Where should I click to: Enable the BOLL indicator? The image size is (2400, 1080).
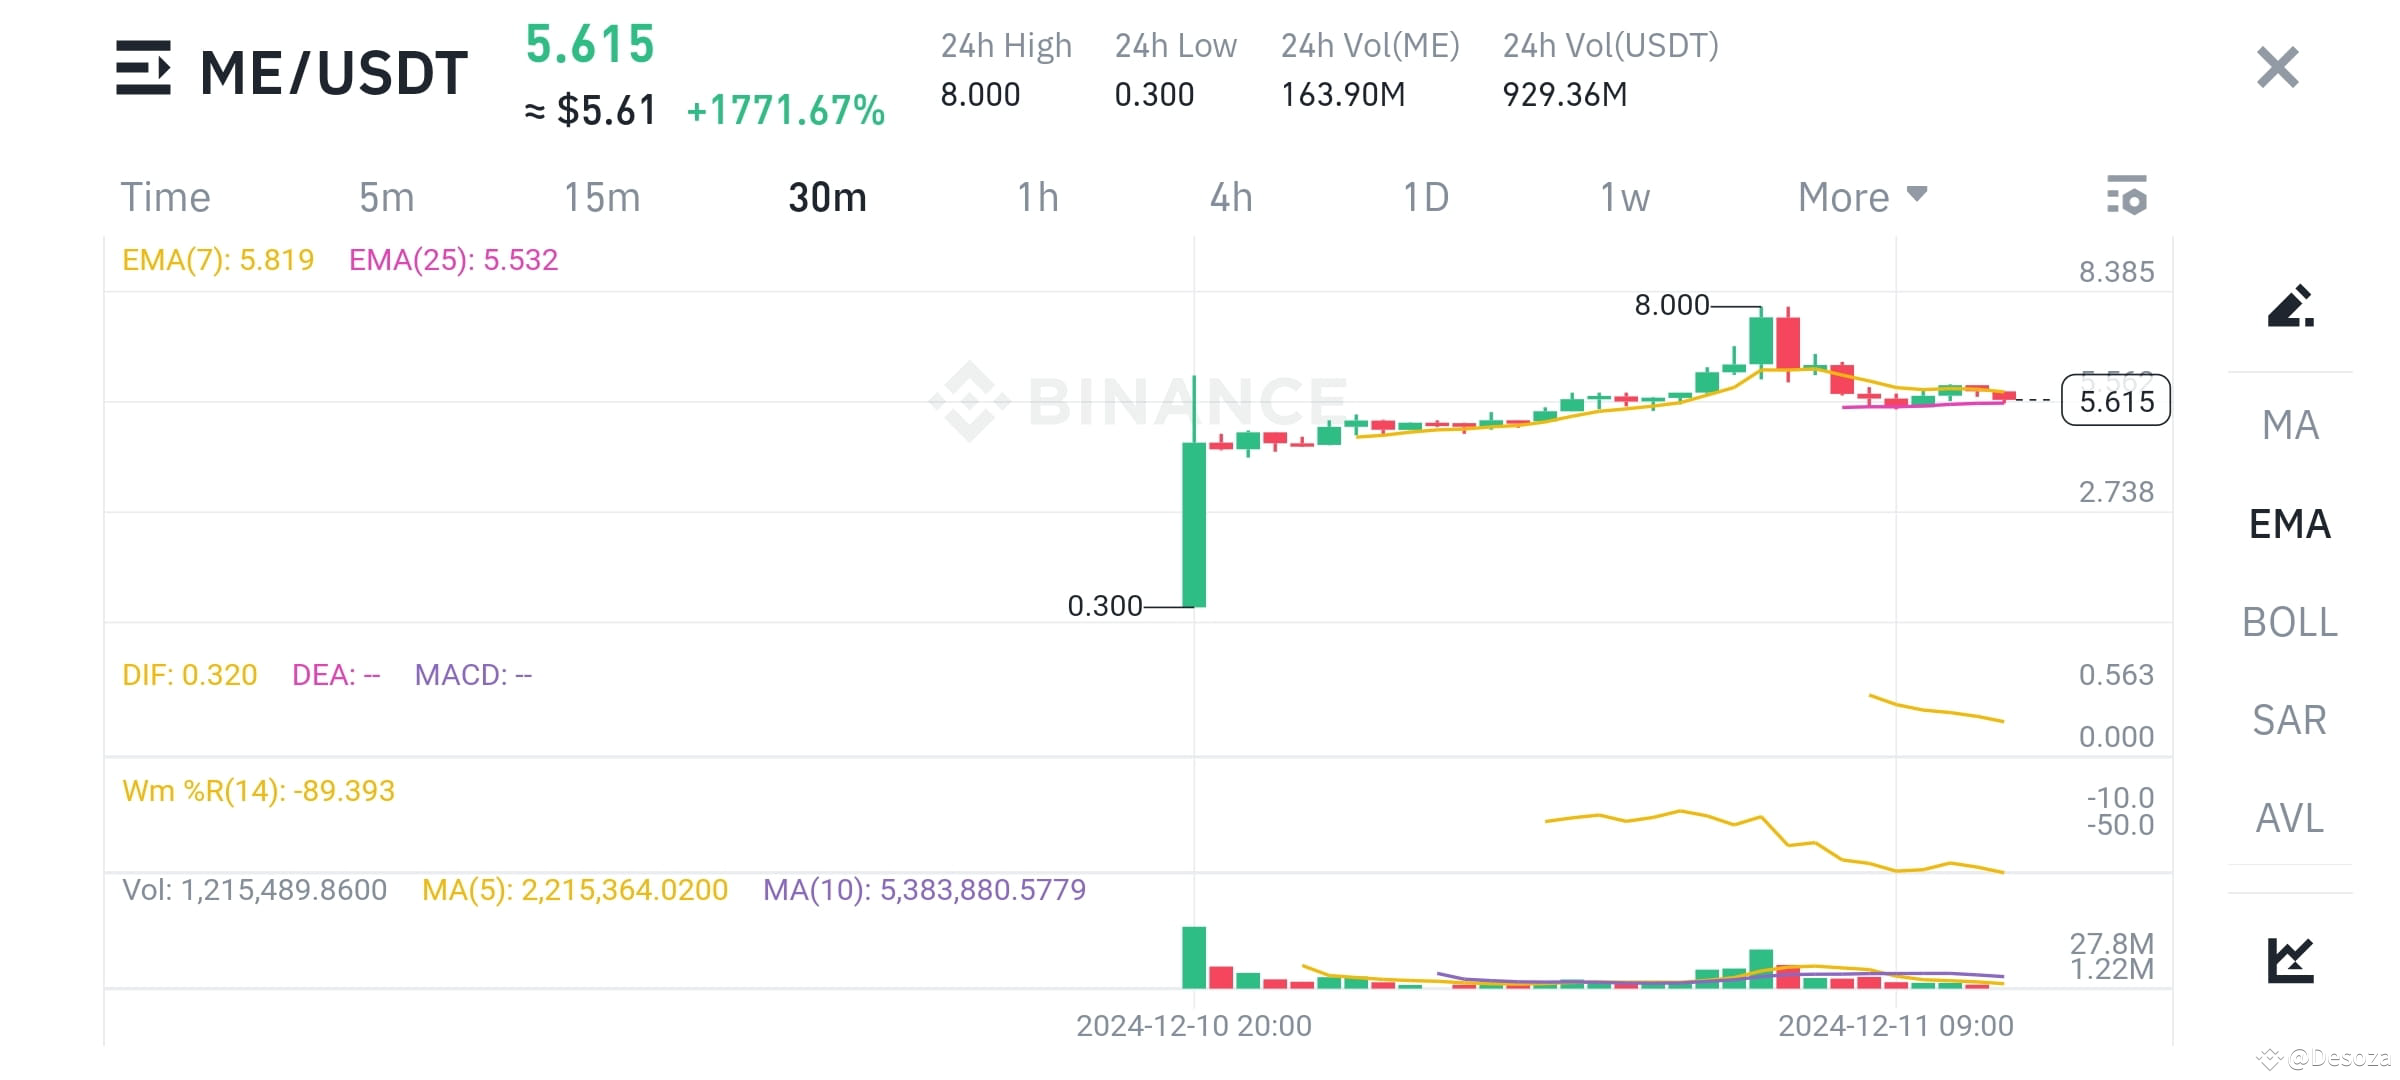pos(2290,622)
